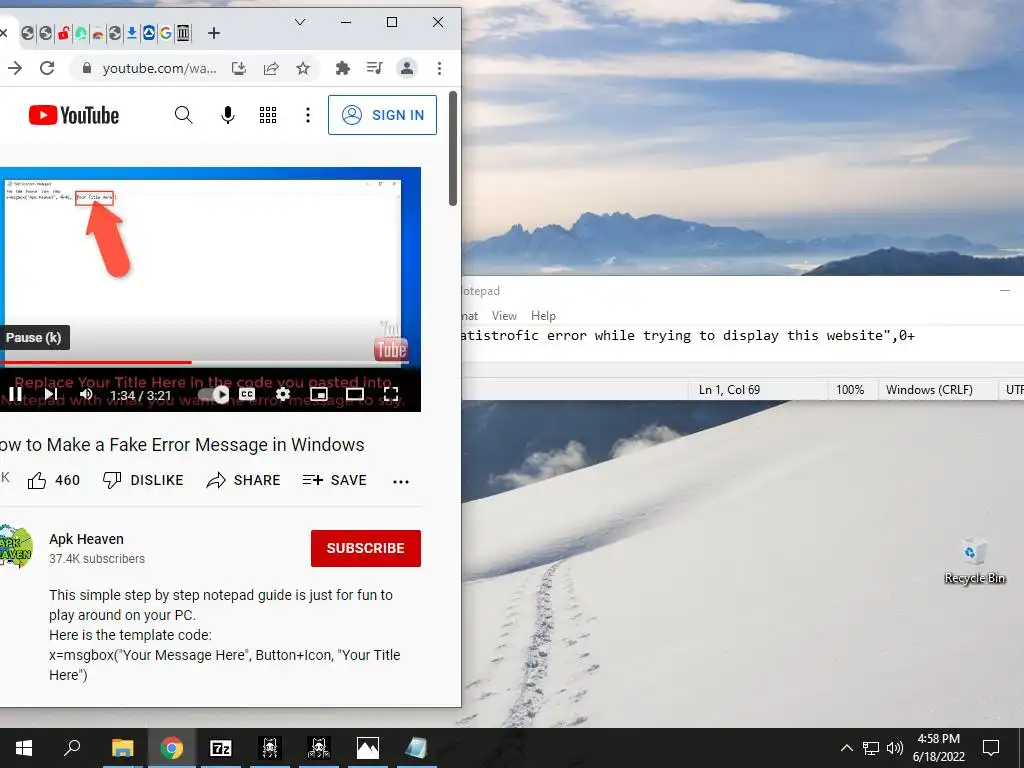1024x768 pixels.
Task: Toggle theater mode on the video
Action: click(355, 394)
